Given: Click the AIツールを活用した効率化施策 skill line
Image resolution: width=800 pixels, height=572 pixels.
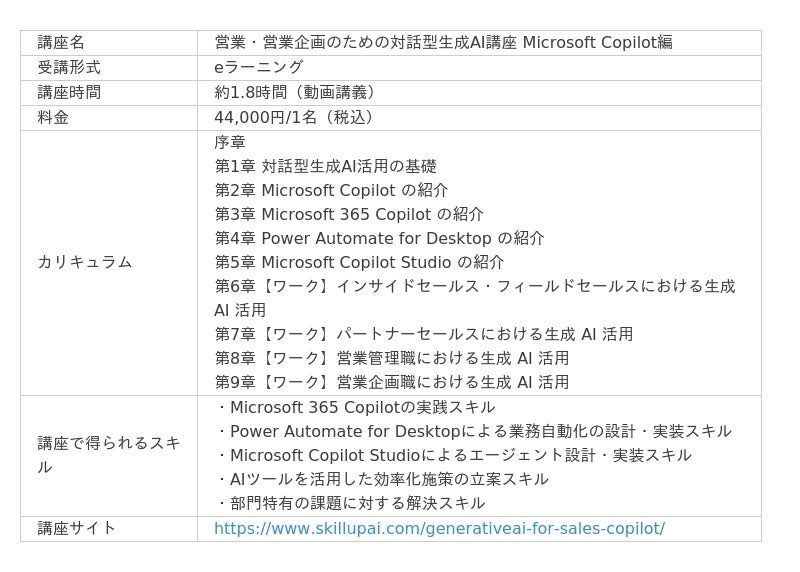Looking at the screenshot, I should click(x=382, y=479).
